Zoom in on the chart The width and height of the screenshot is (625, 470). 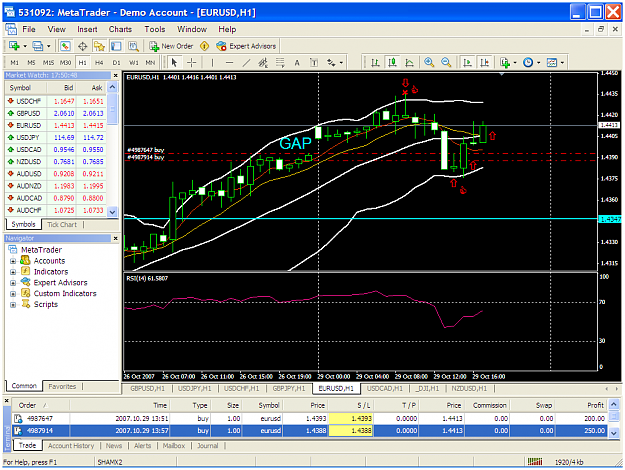tap(429, 63)
